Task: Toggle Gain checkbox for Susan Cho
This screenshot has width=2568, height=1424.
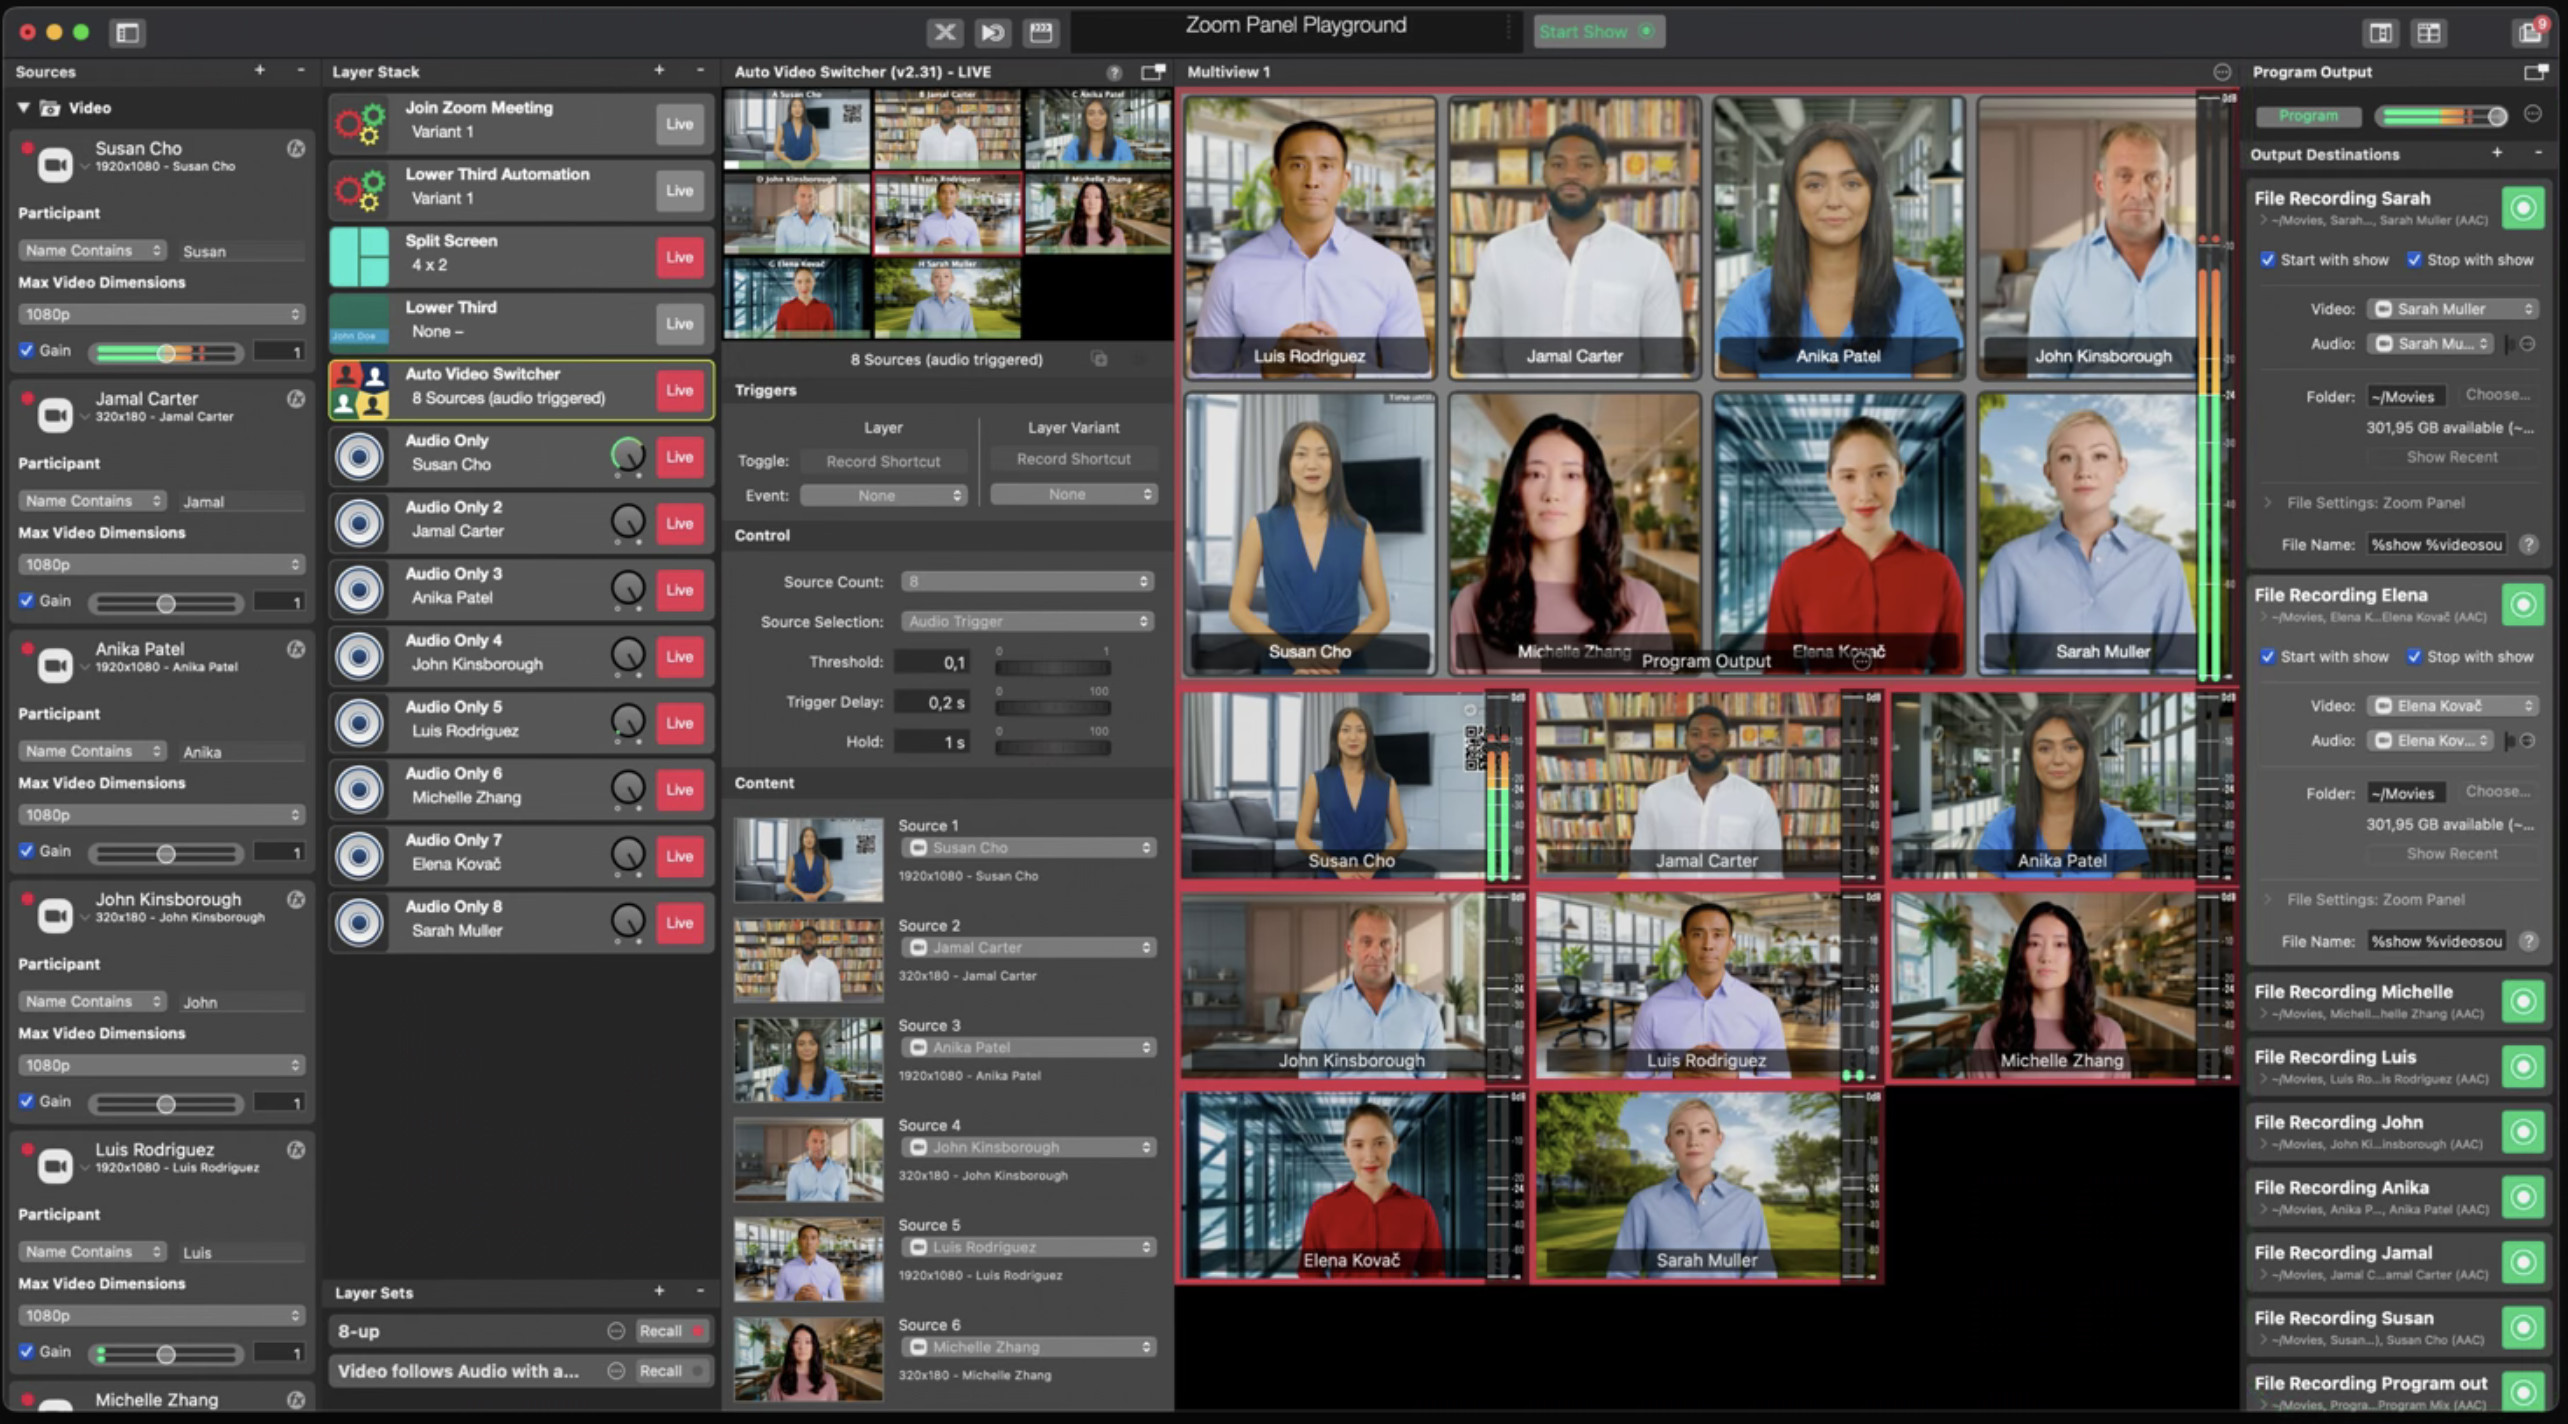Action: (27, 350)
